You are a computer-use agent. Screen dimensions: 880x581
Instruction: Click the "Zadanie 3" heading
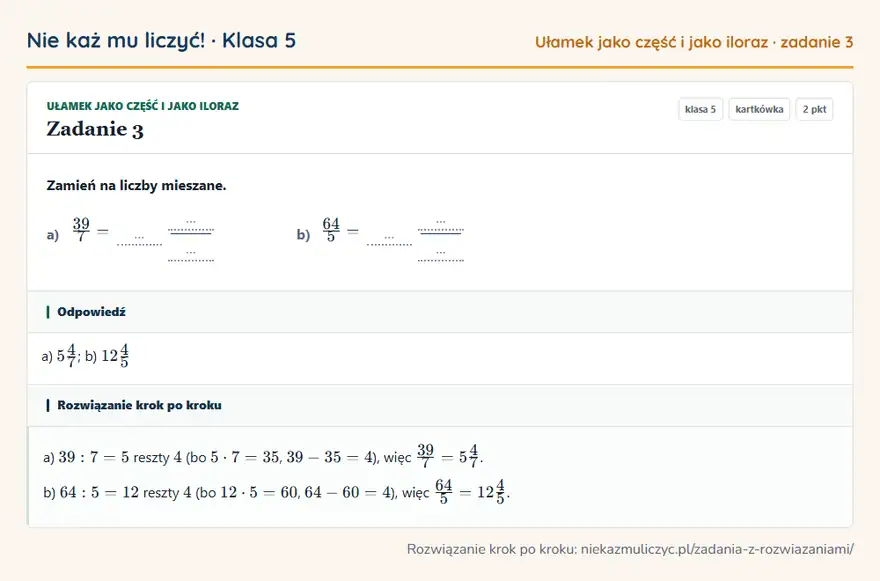pyautogui.click(x=95, y=129)
